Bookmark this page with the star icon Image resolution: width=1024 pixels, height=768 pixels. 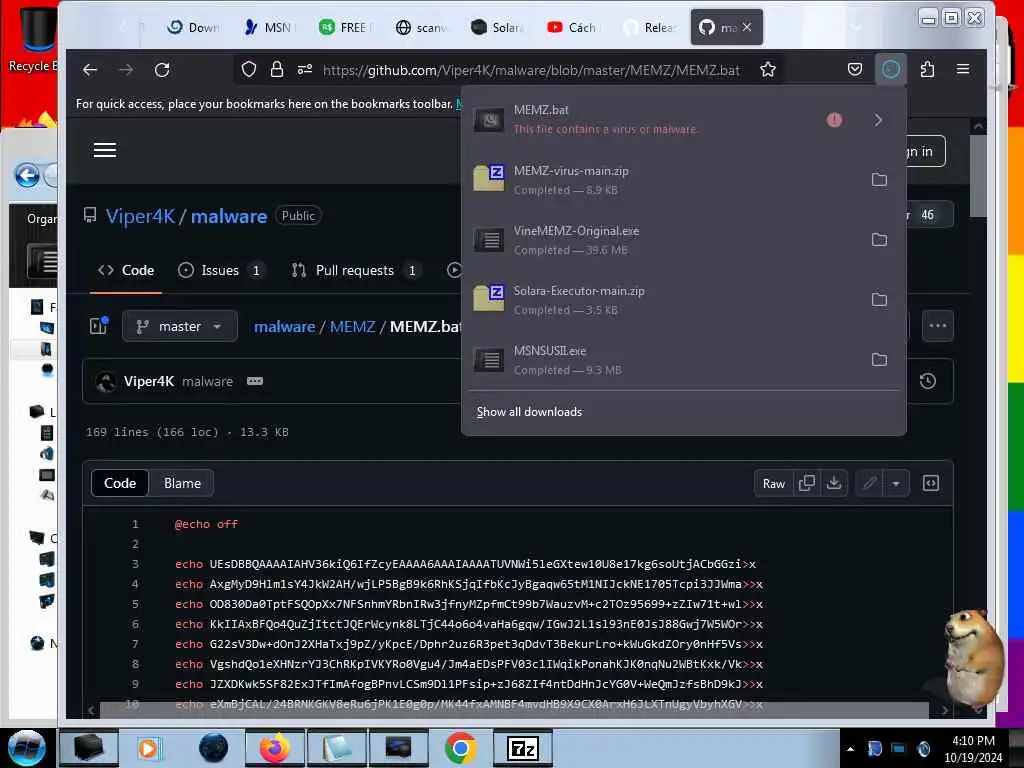click(768, 69)
